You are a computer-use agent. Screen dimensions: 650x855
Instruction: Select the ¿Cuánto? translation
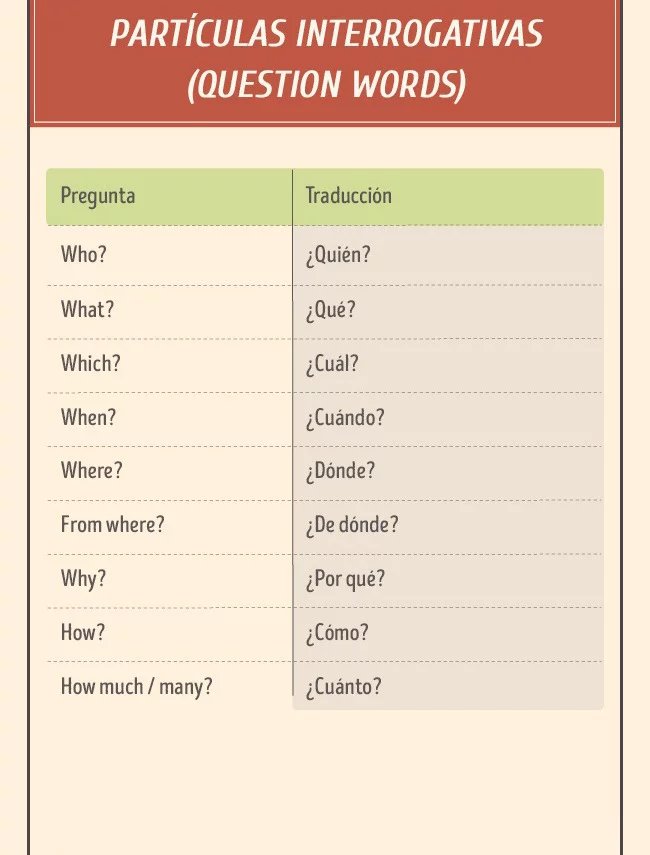coord(344,687)
